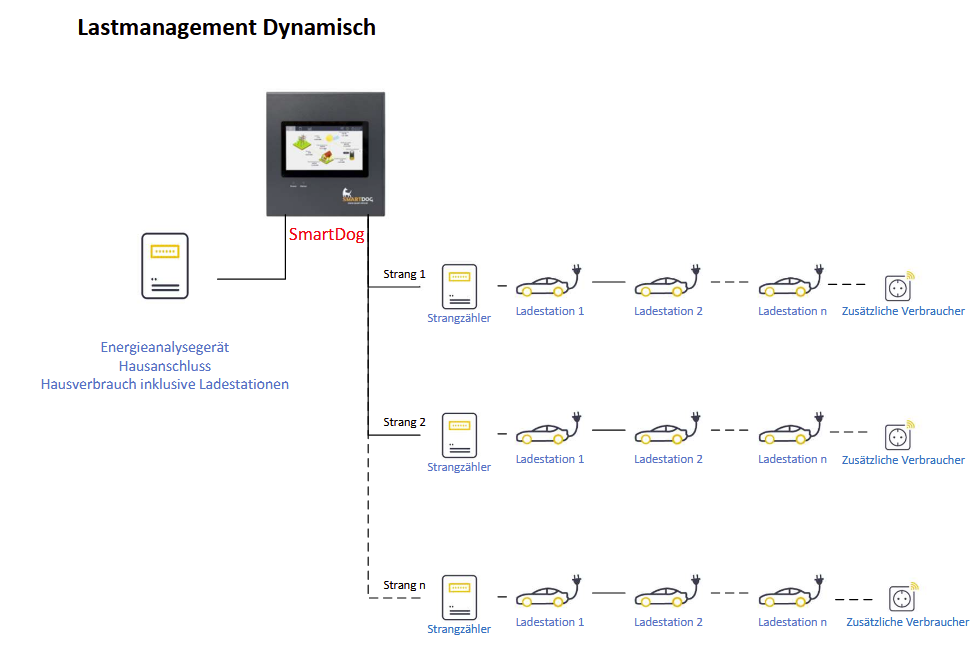Viewport: 972px width, 671px height.
Task: Click the Strangzähler meter icon on Strang 1
Action: coord(459,287)
